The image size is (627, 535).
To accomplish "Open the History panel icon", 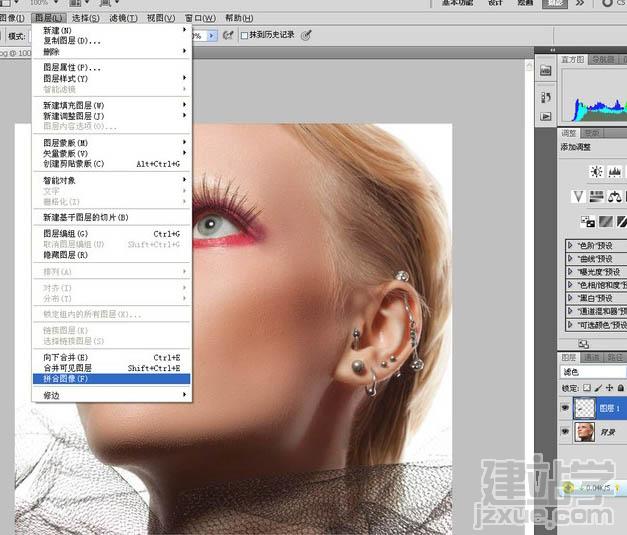I will [546, 97].
